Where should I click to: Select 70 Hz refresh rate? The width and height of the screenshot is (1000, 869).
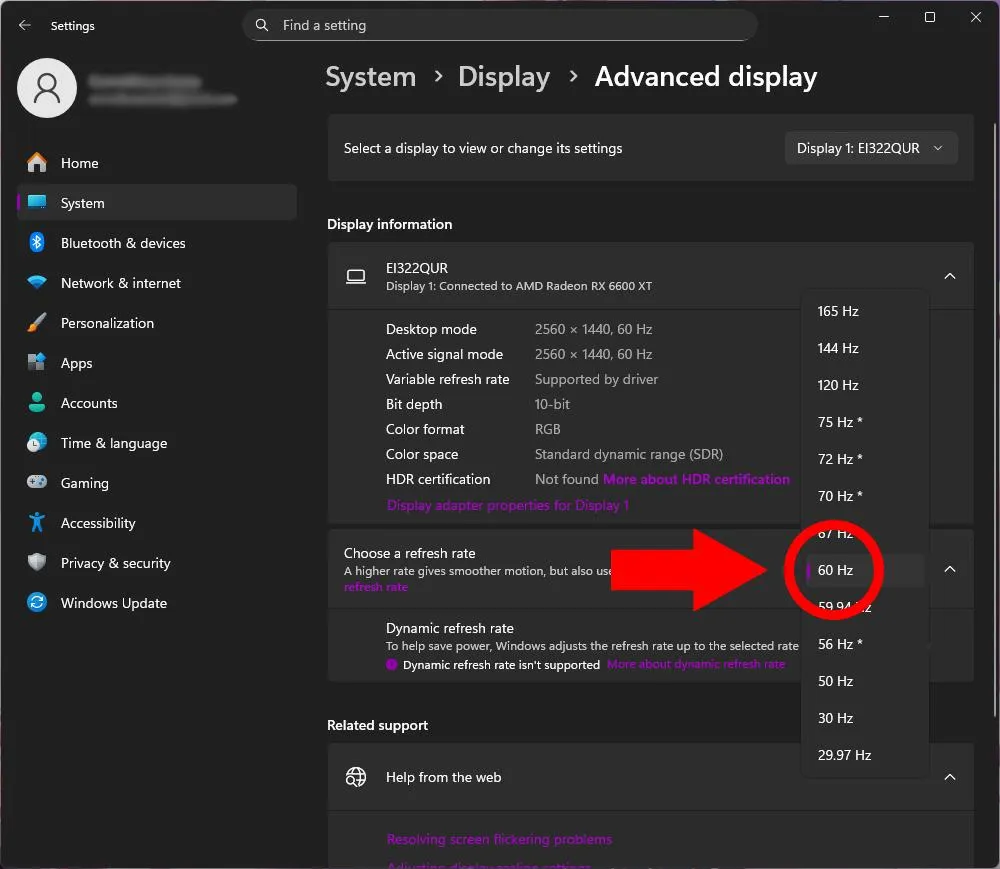[x=864, y=496]
